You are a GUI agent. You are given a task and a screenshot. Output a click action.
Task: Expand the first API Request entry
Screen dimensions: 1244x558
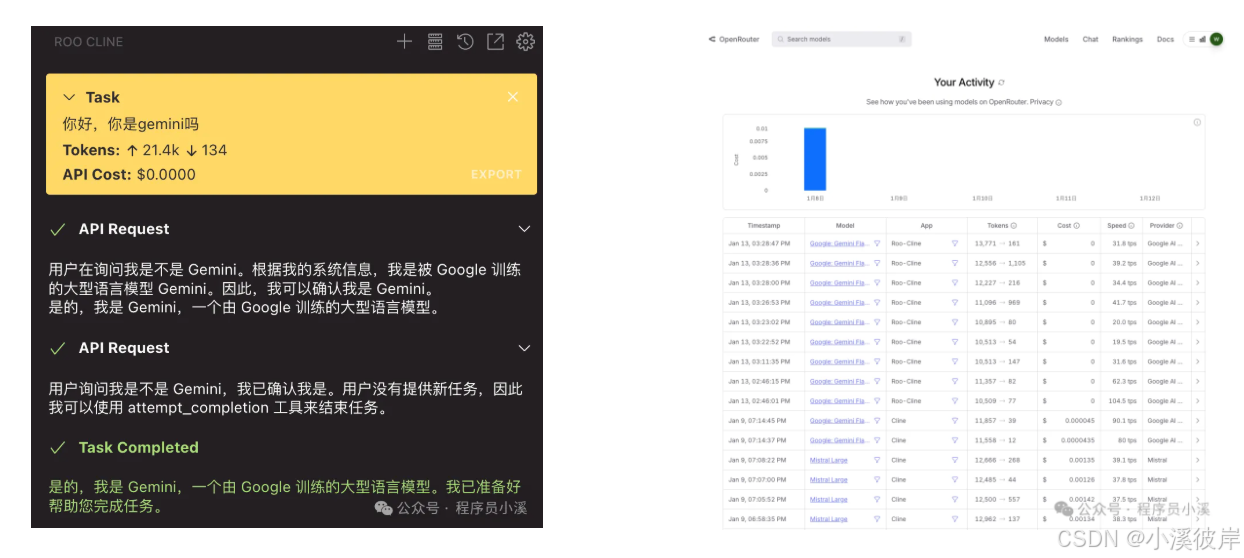524,229
